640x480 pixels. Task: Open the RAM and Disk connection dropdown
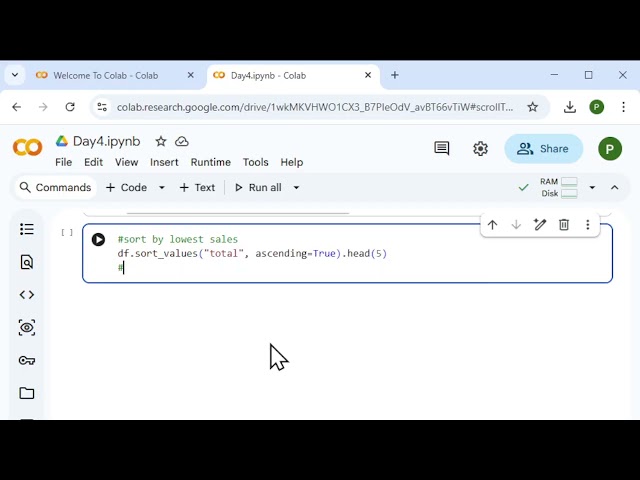point(592,188)
